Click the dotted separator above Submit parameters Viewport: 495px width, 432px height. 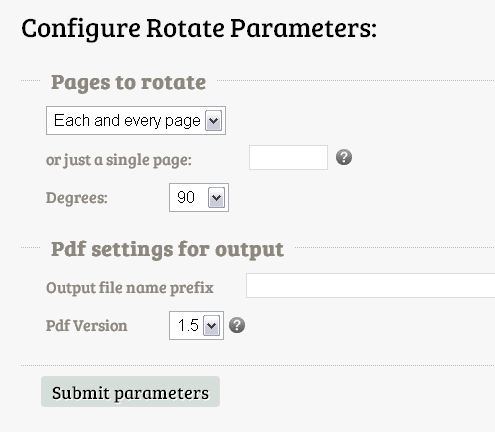[258, 365]
